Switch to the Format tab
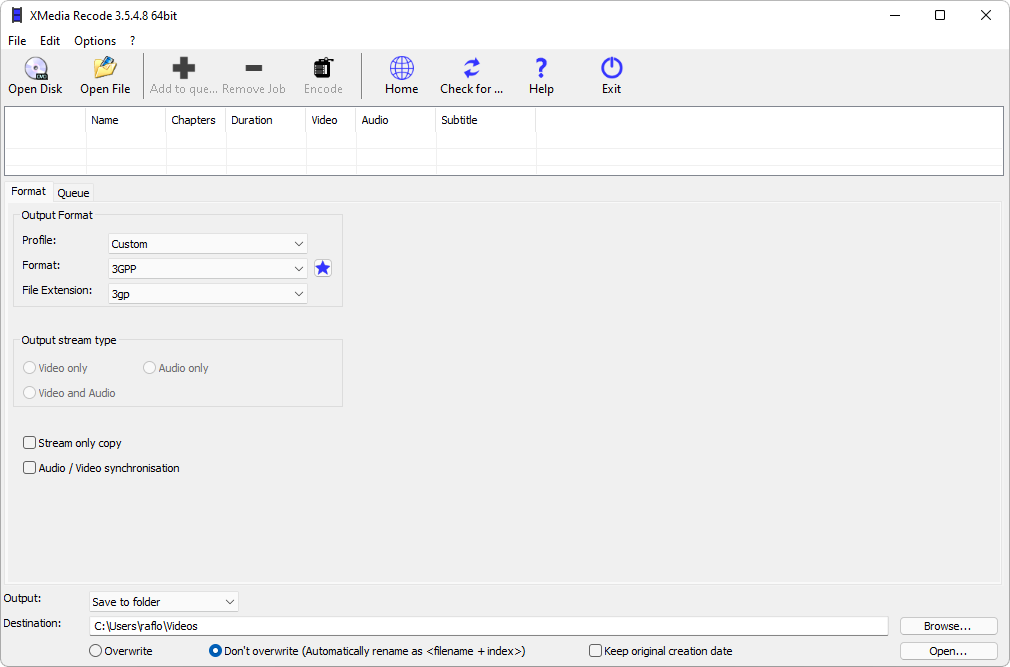 point(28,191)
